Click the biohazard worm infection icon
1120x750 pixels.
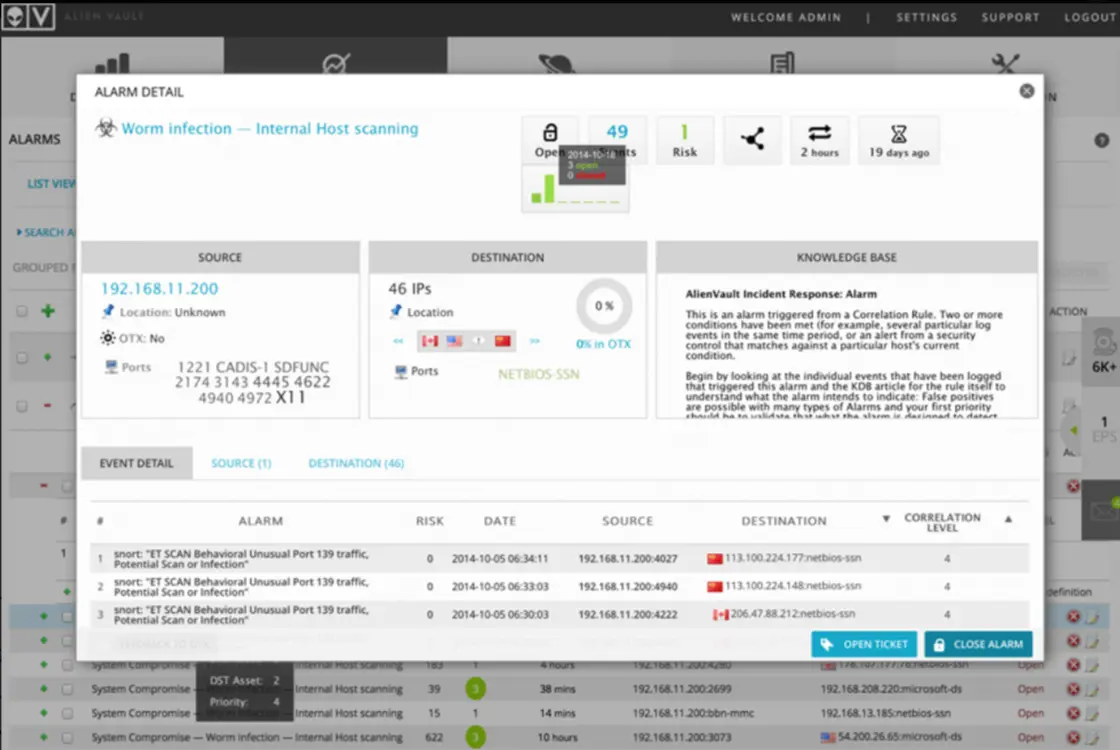coord(106,128)
